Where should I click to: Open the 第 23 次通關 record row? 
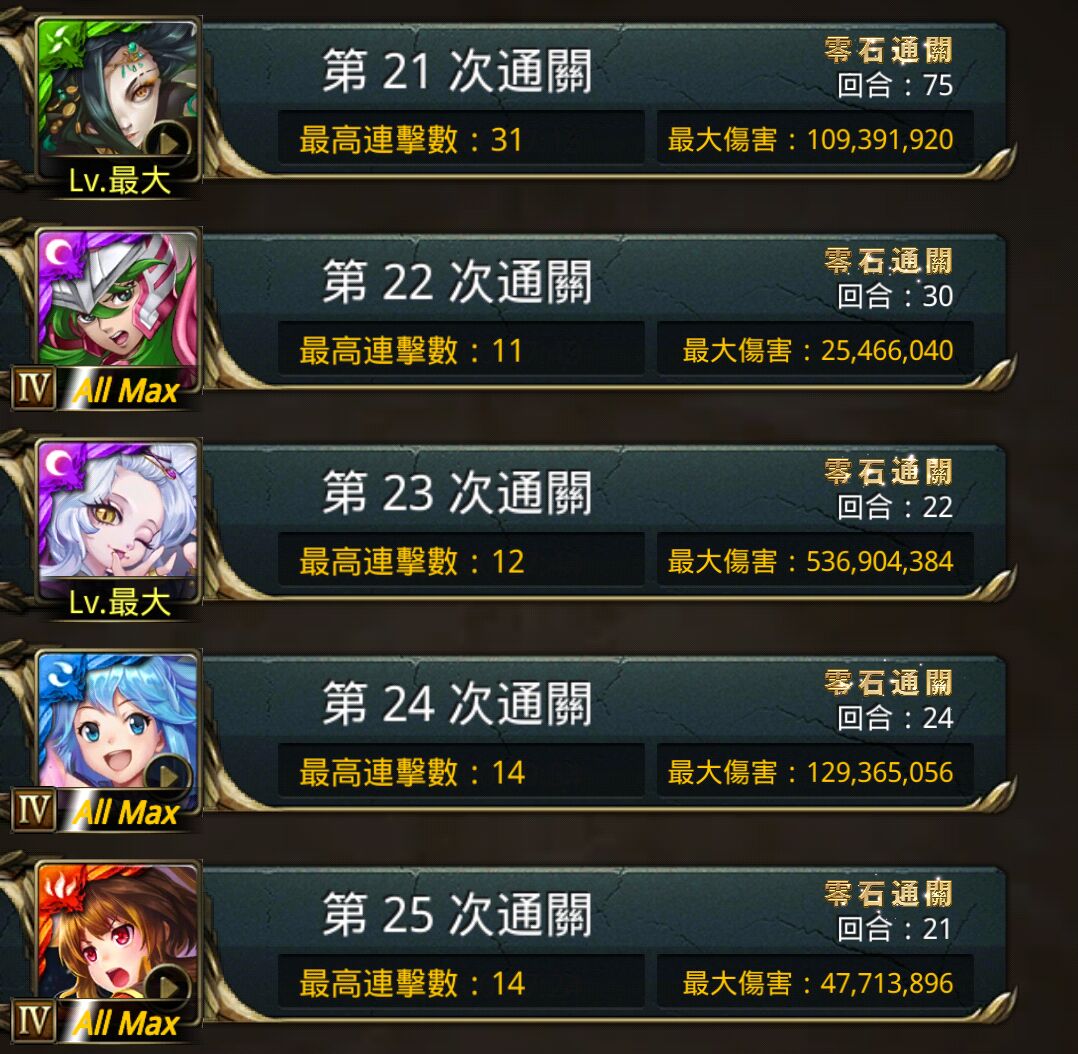click(x=605, y=522)
